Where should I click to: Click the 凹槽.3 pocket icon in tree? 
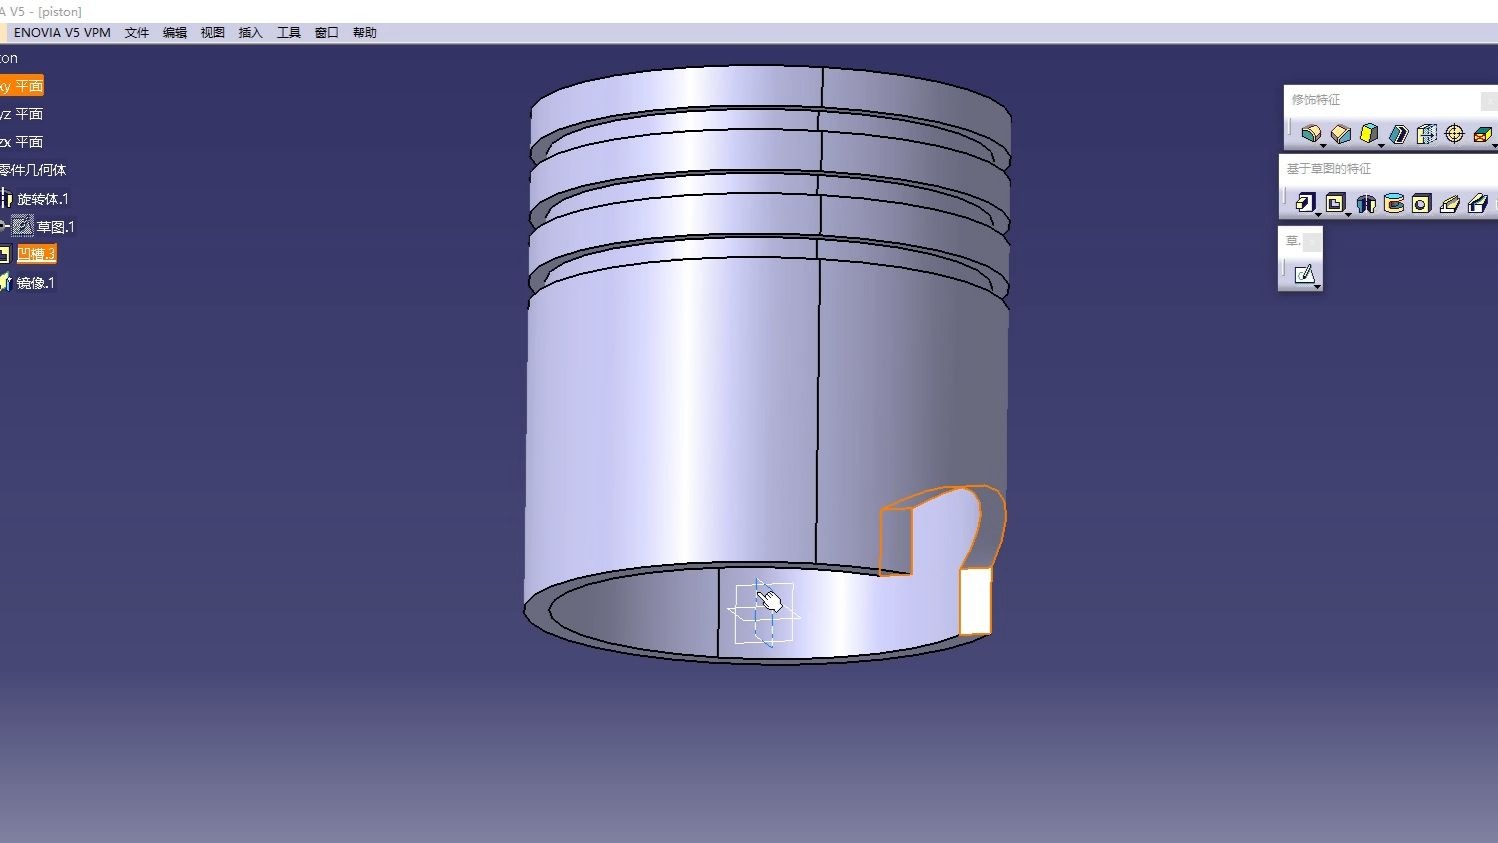click(x=4, y=254)
